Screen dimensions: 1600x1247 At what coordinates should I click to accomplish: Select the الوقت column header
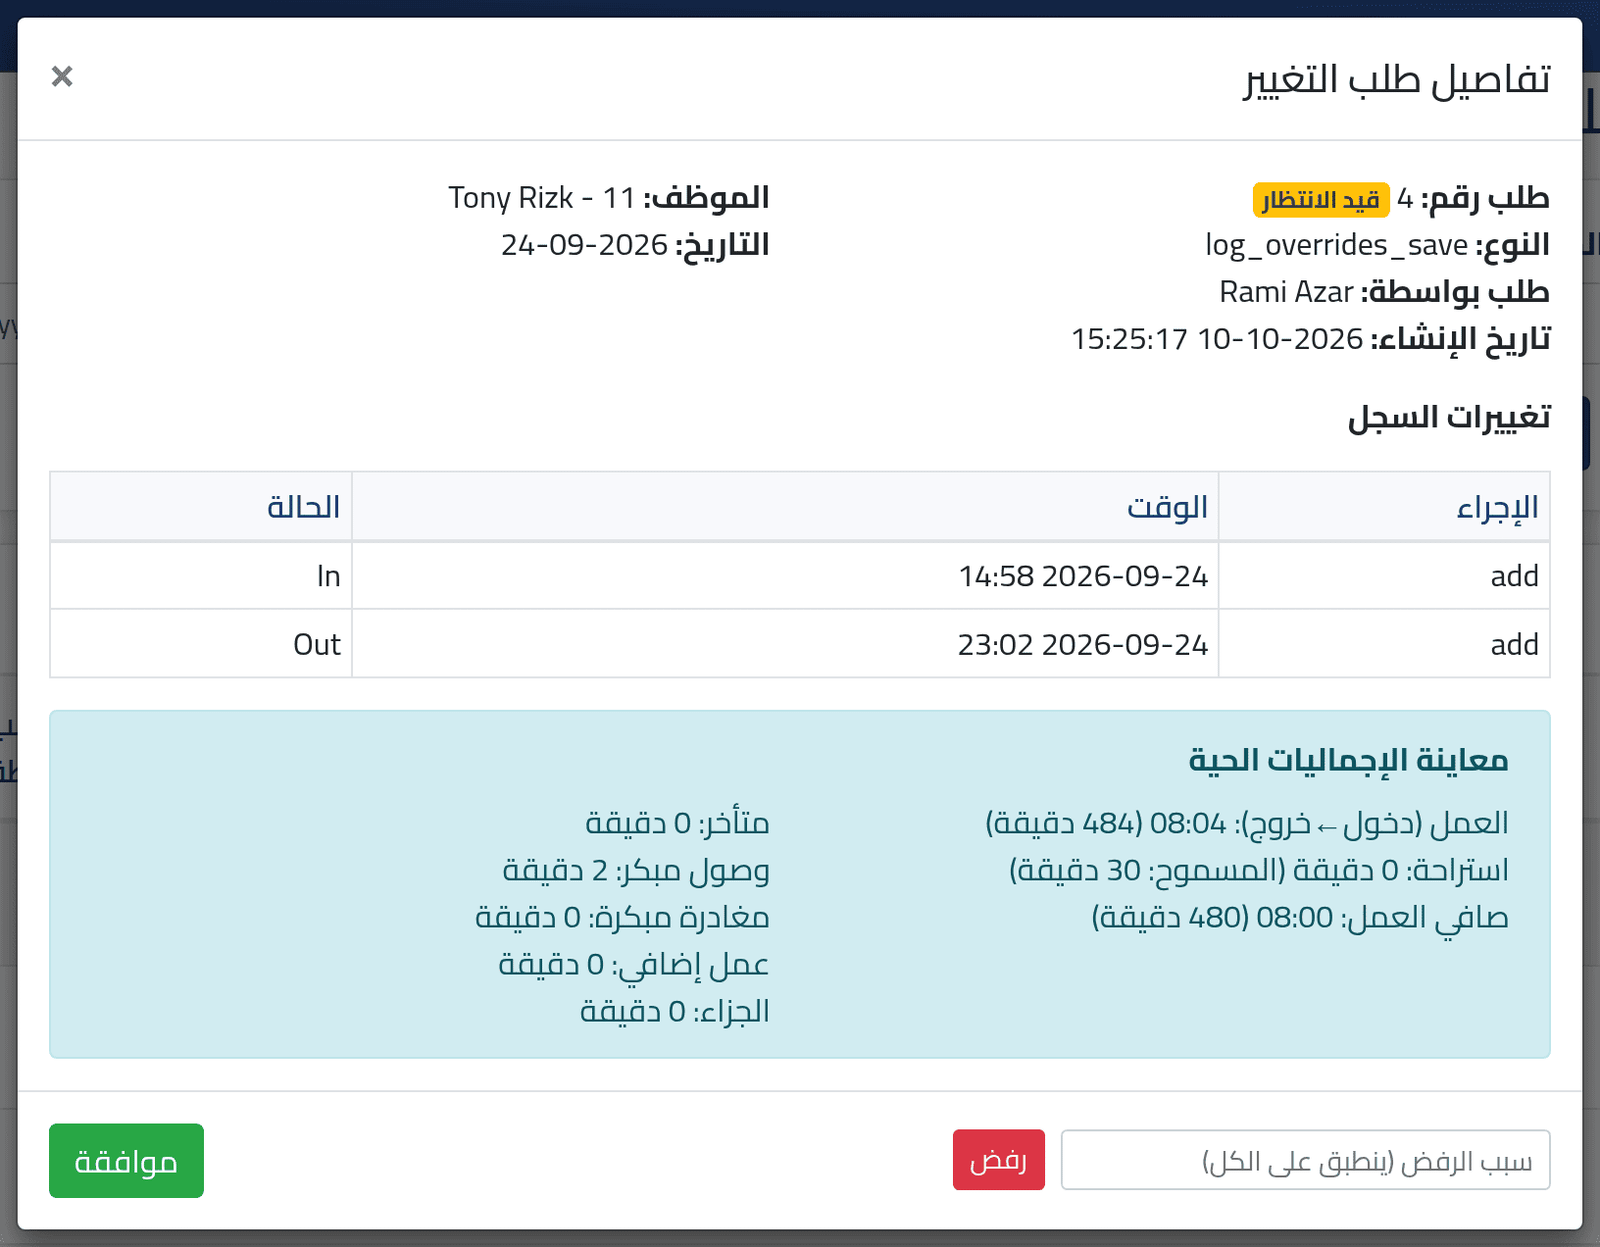tap(785, 507)
